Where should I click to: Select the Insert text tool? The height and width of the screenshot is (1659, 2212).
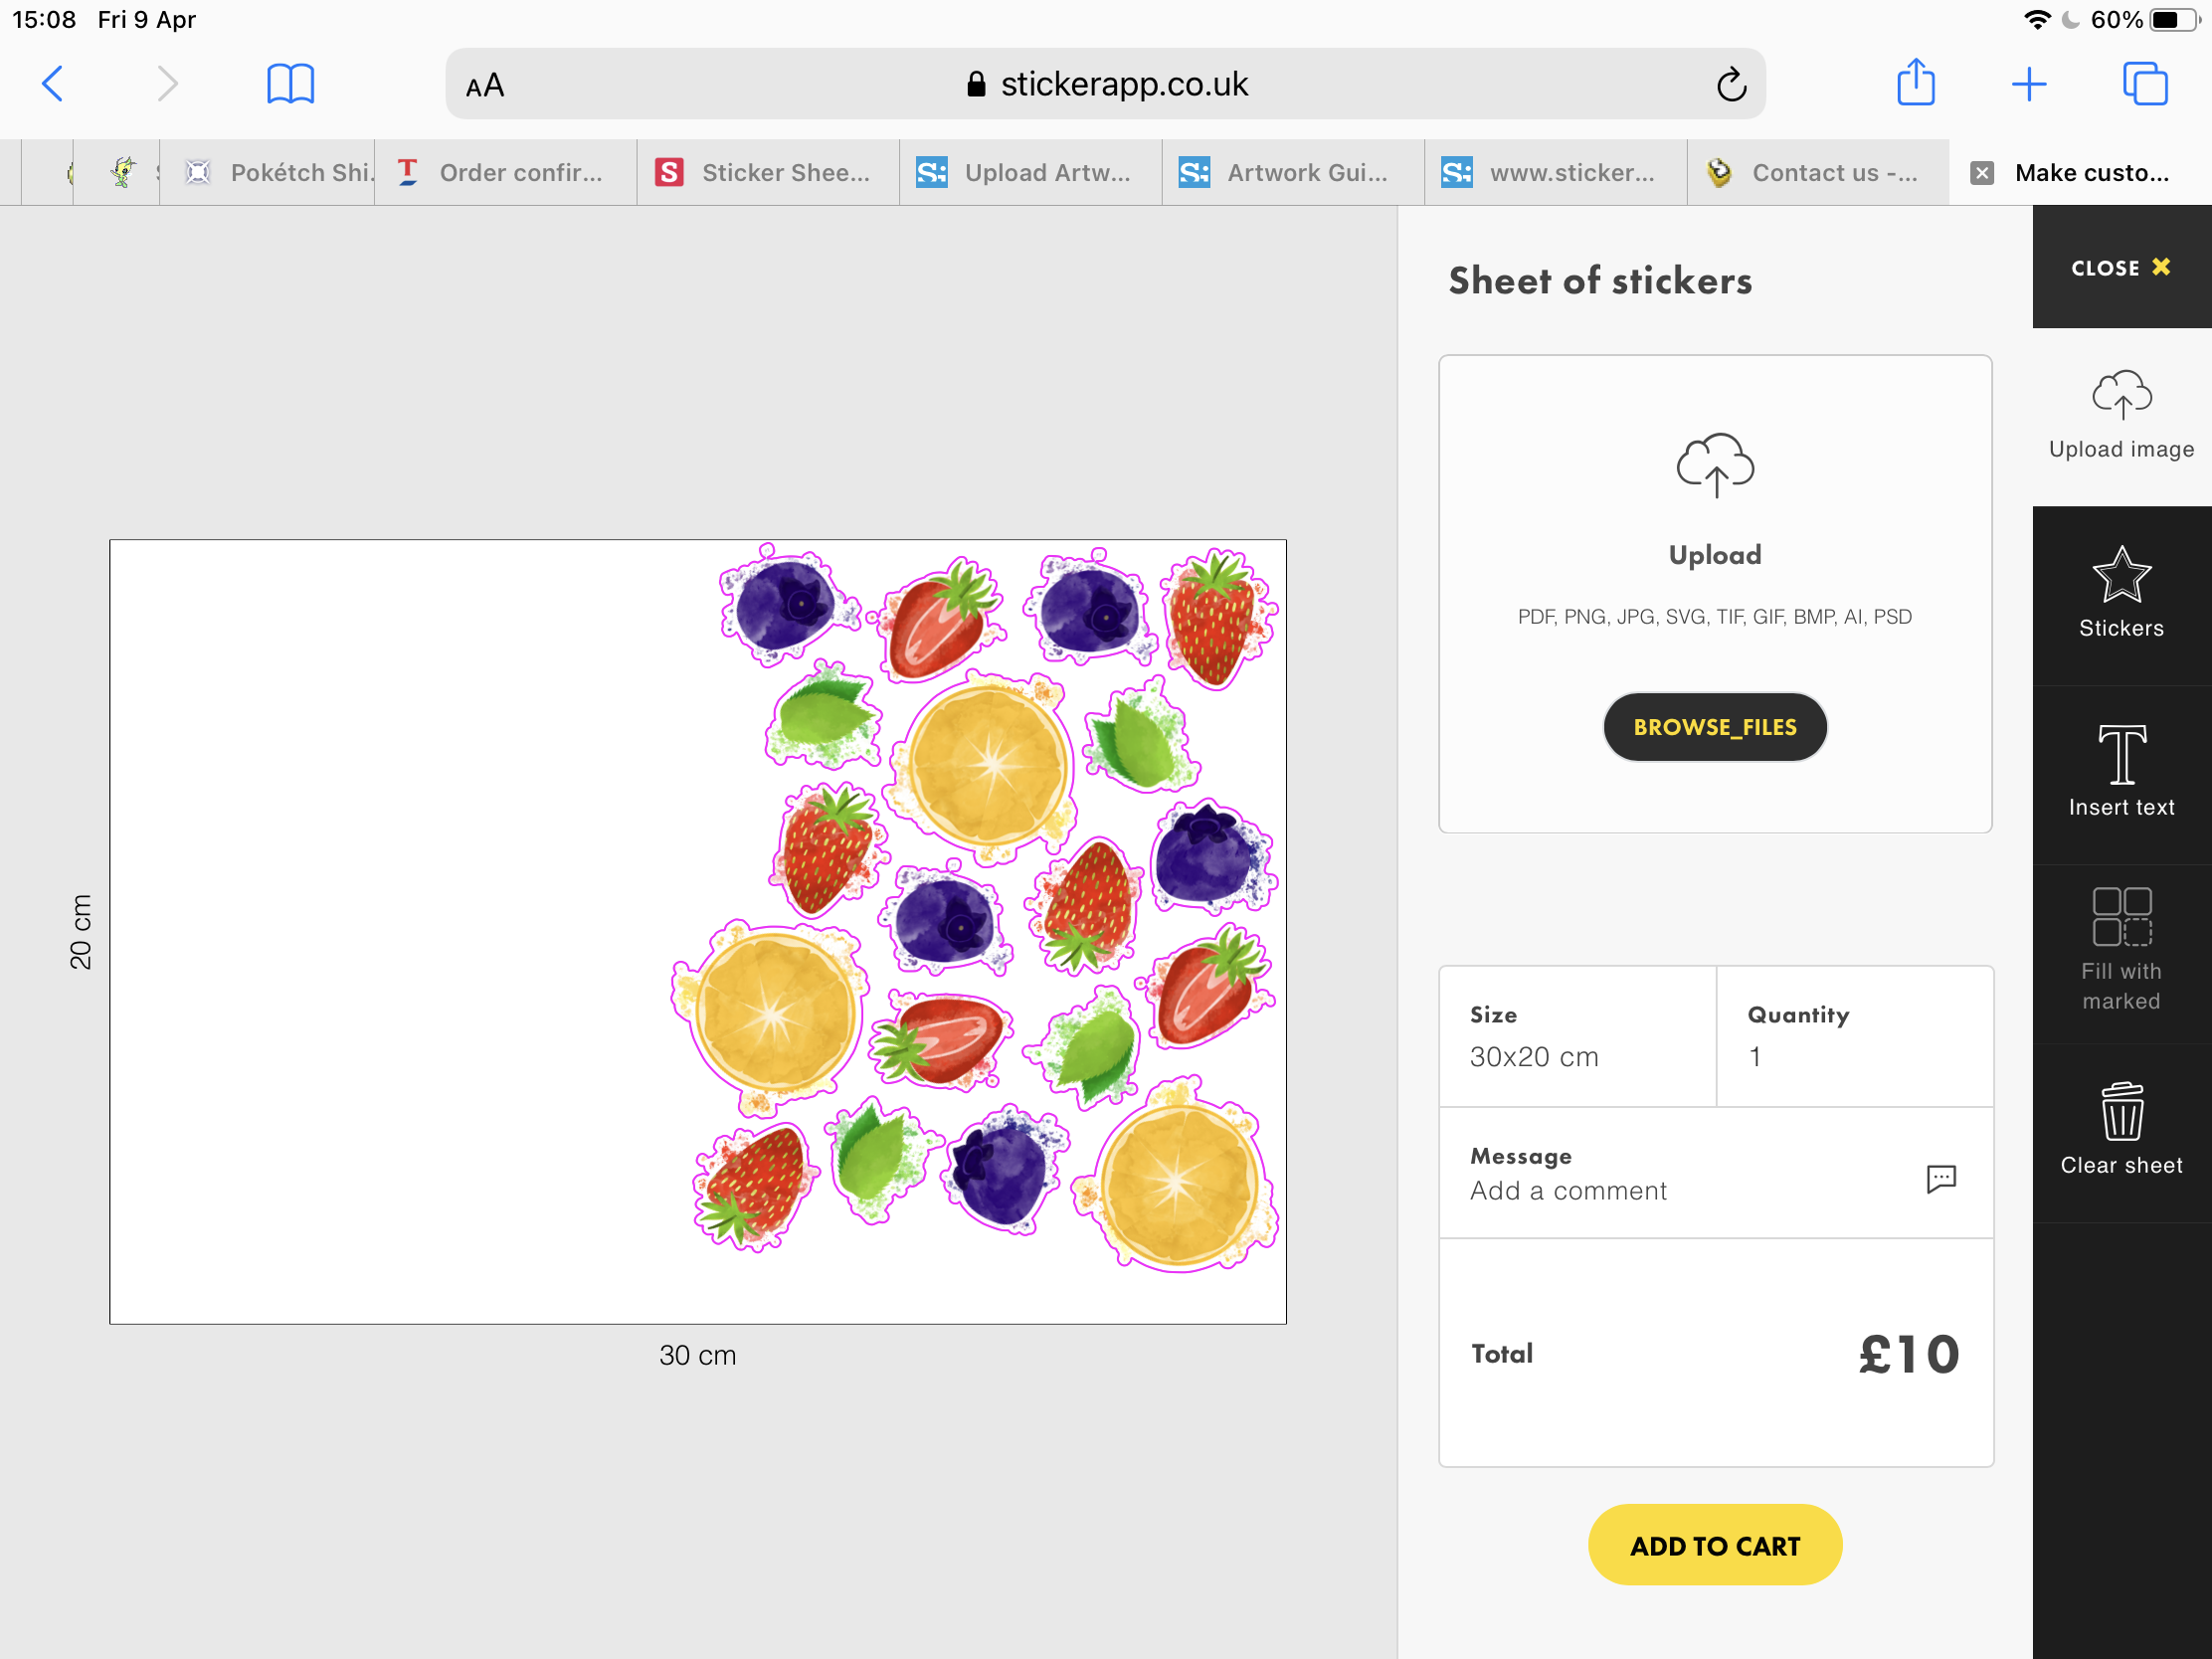(2120, 772)
